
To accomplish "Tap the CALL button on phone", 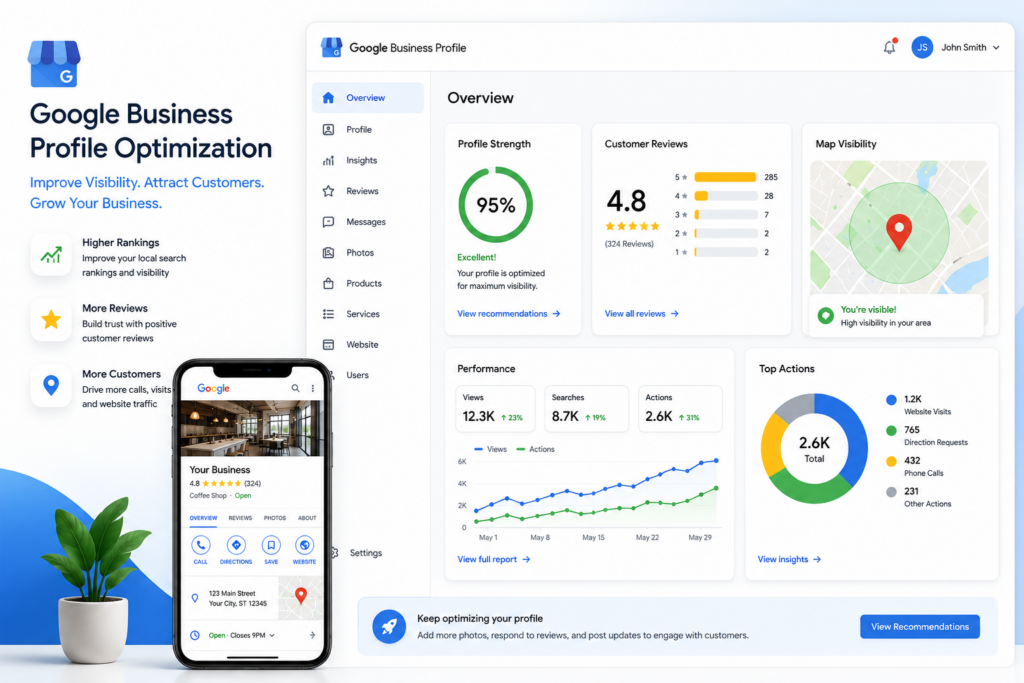I will tap(200, 550).
